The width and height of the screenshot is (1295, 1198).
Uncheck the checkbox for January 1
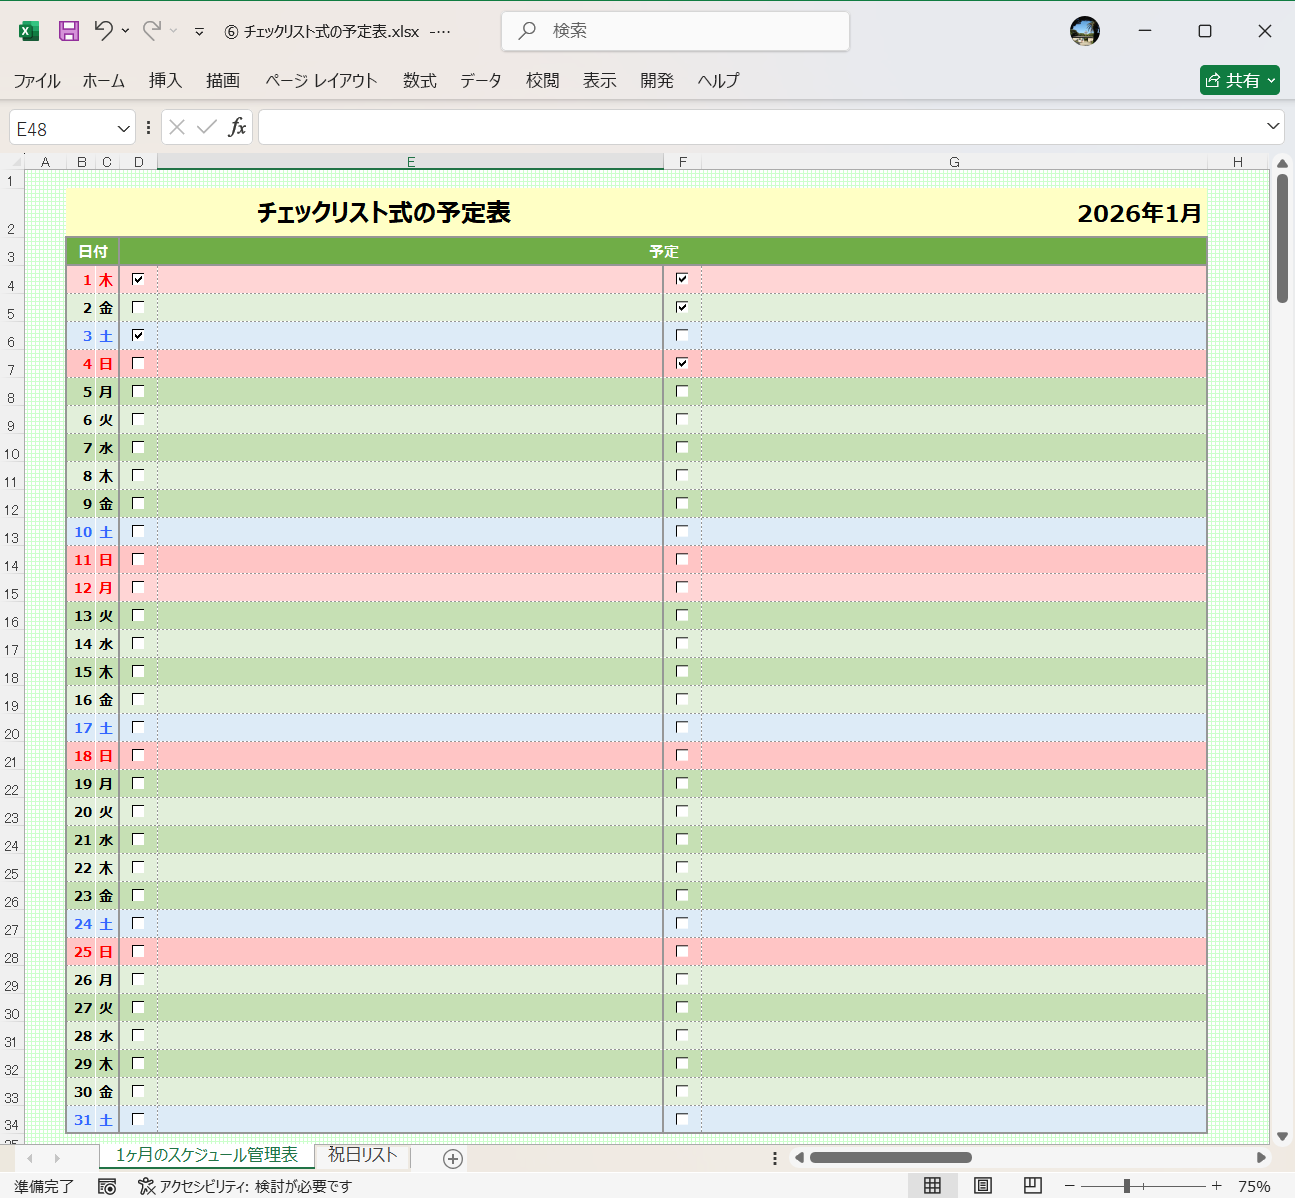coord(137,279)
